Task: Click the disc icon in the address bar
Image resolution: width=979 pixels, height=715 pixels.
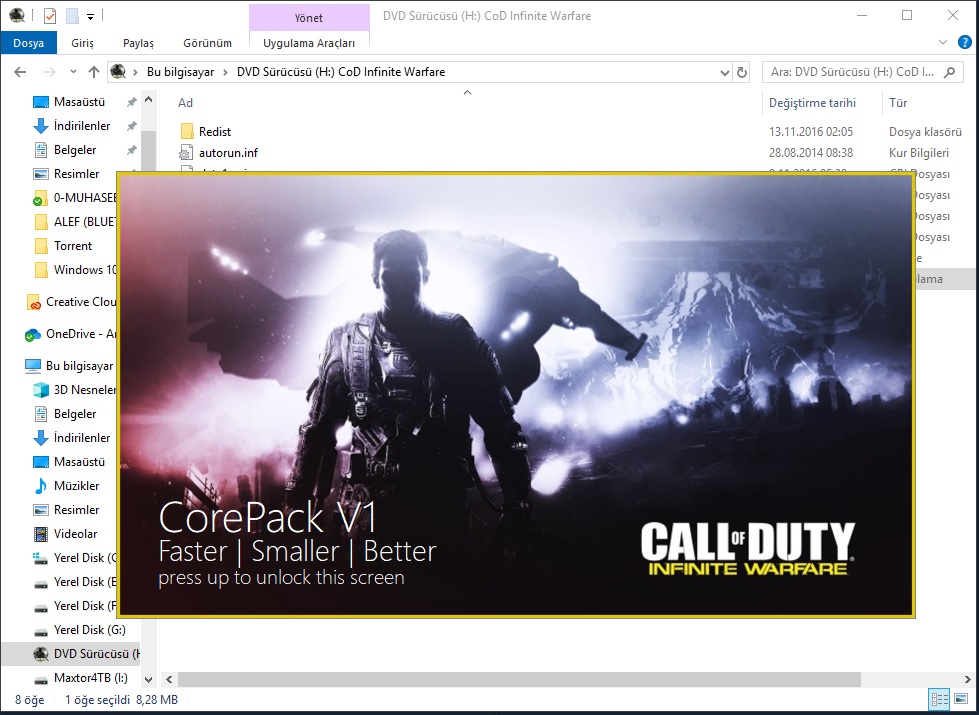Action: coord(118,72)
